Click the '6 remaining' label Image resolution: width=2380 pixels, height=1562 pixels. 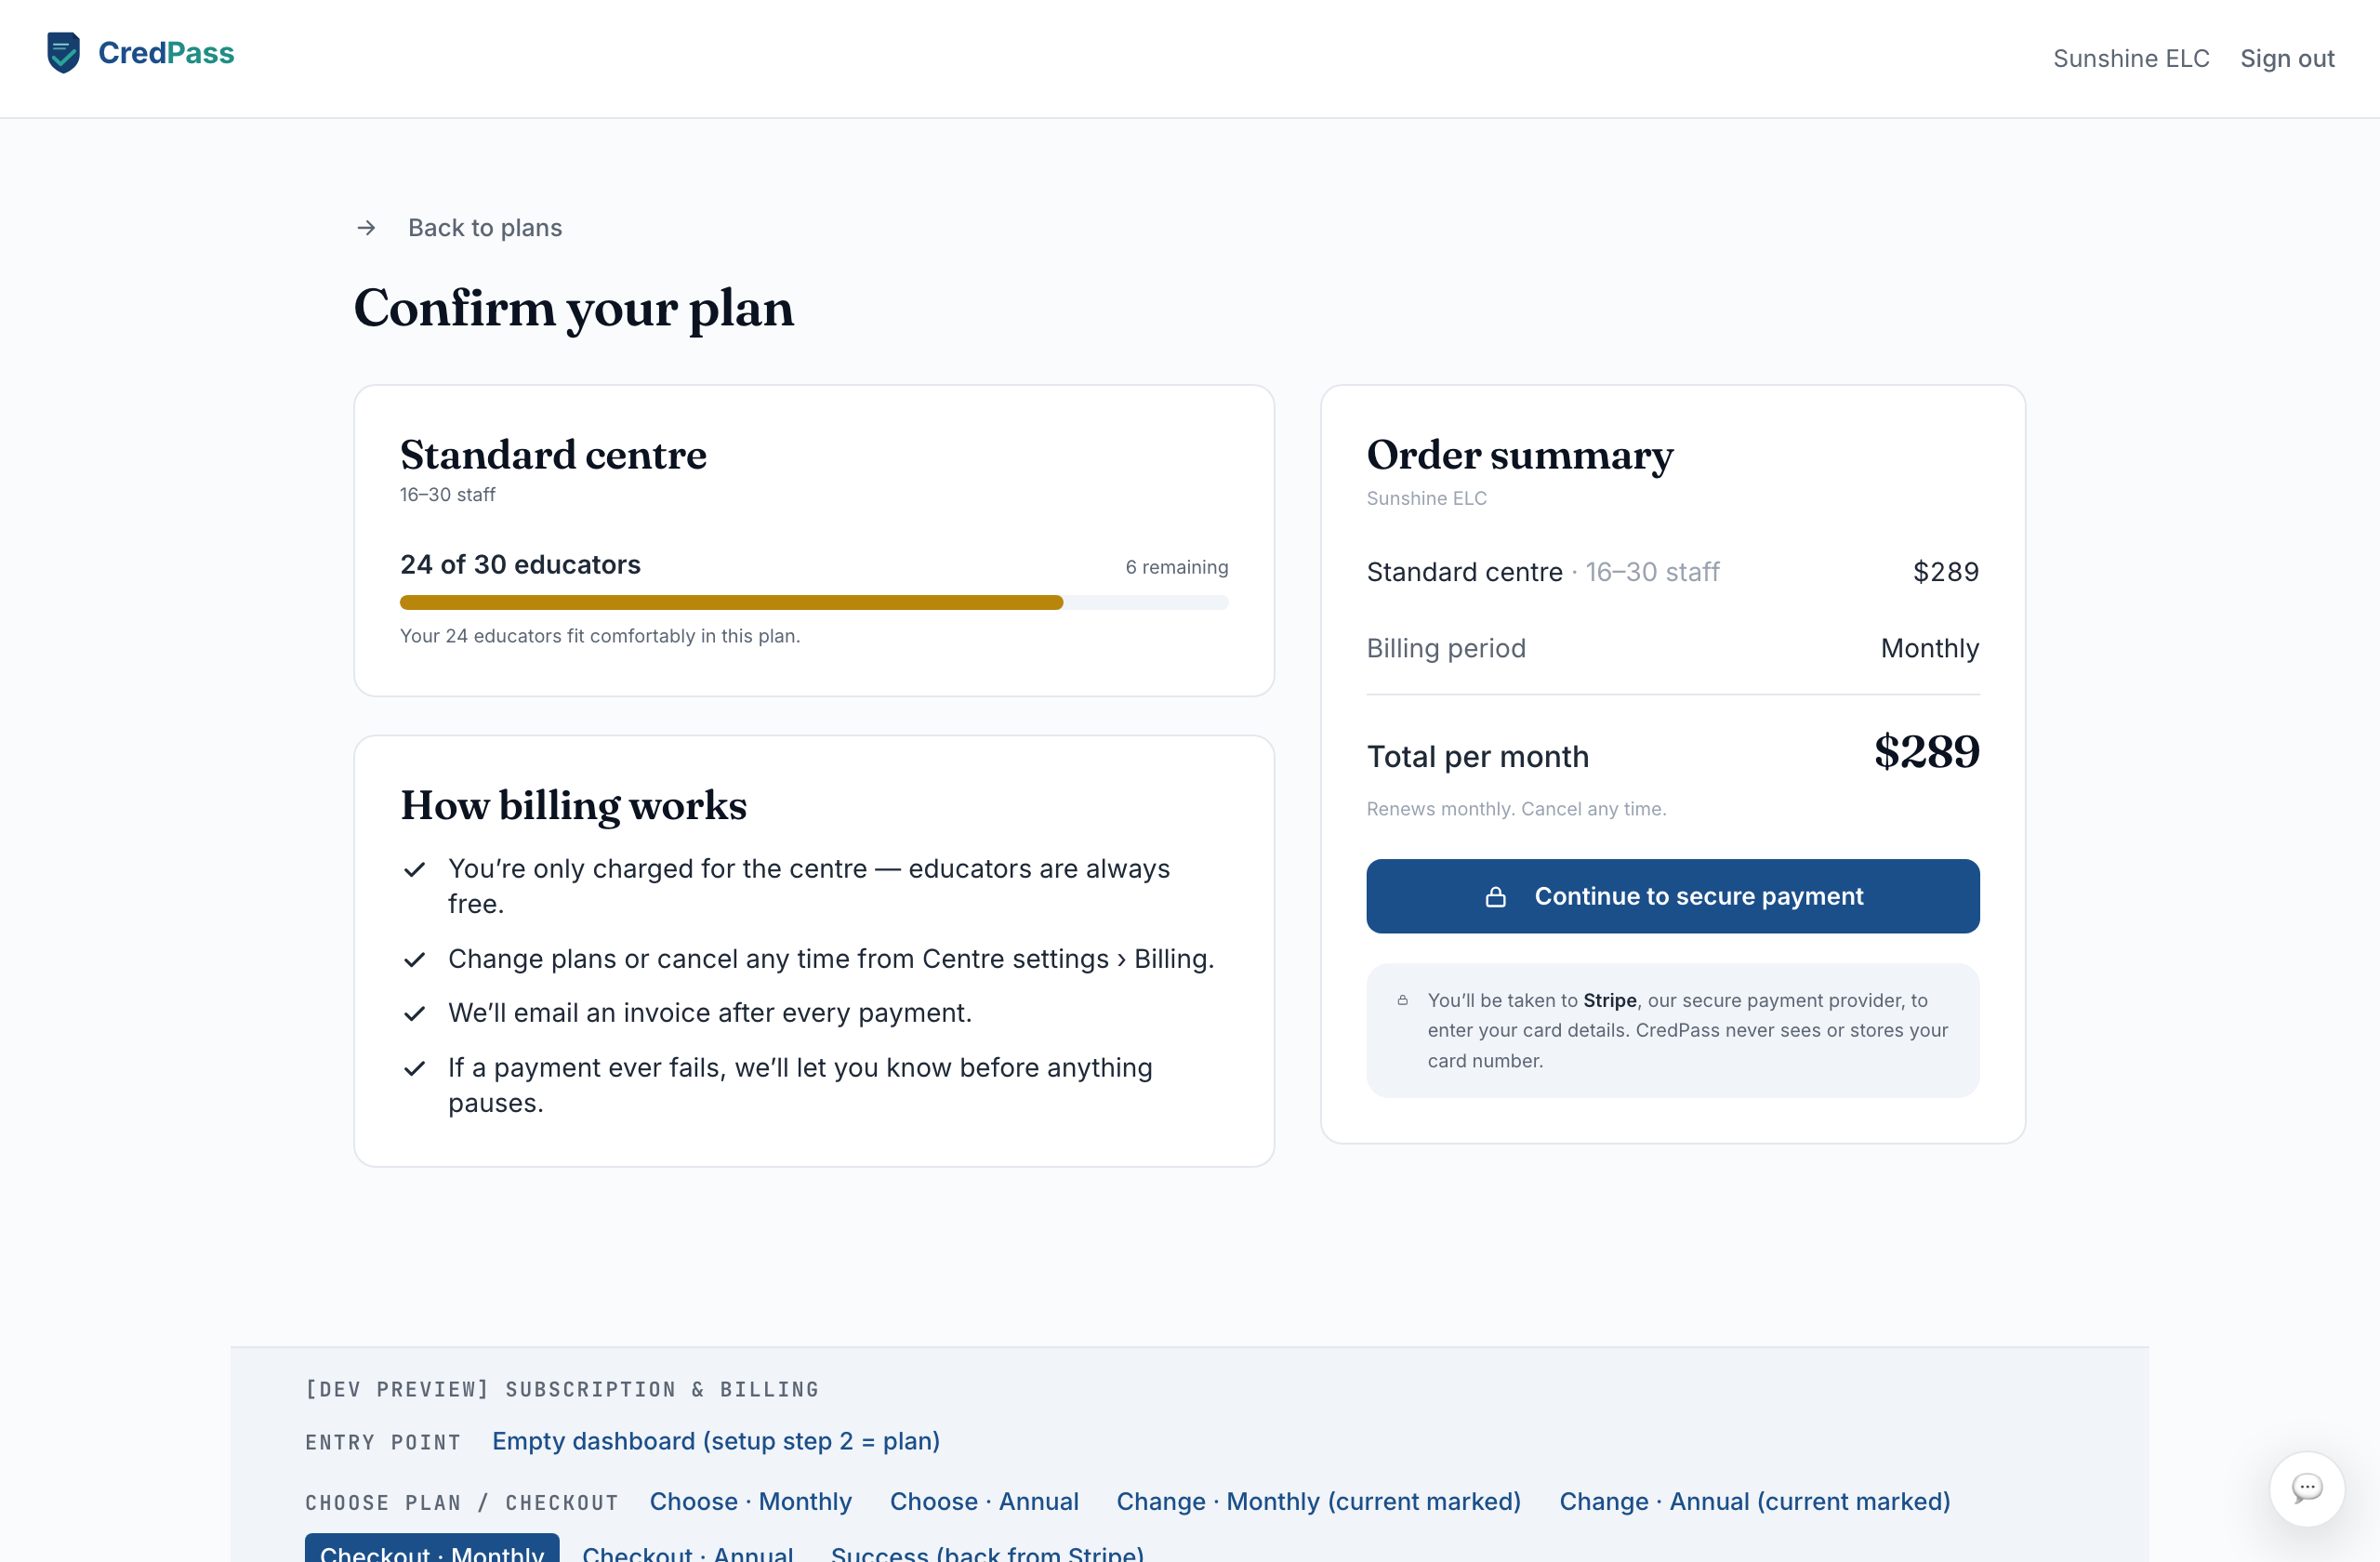coord(1177,567)
